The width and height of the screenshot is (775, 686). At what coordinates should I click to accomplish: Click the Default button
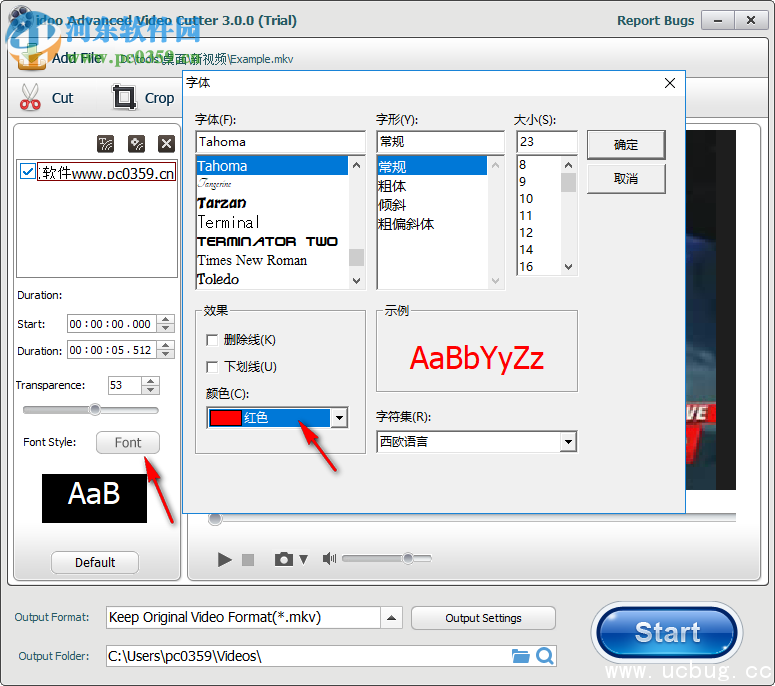pyautogui.click(x=95, y=562)
